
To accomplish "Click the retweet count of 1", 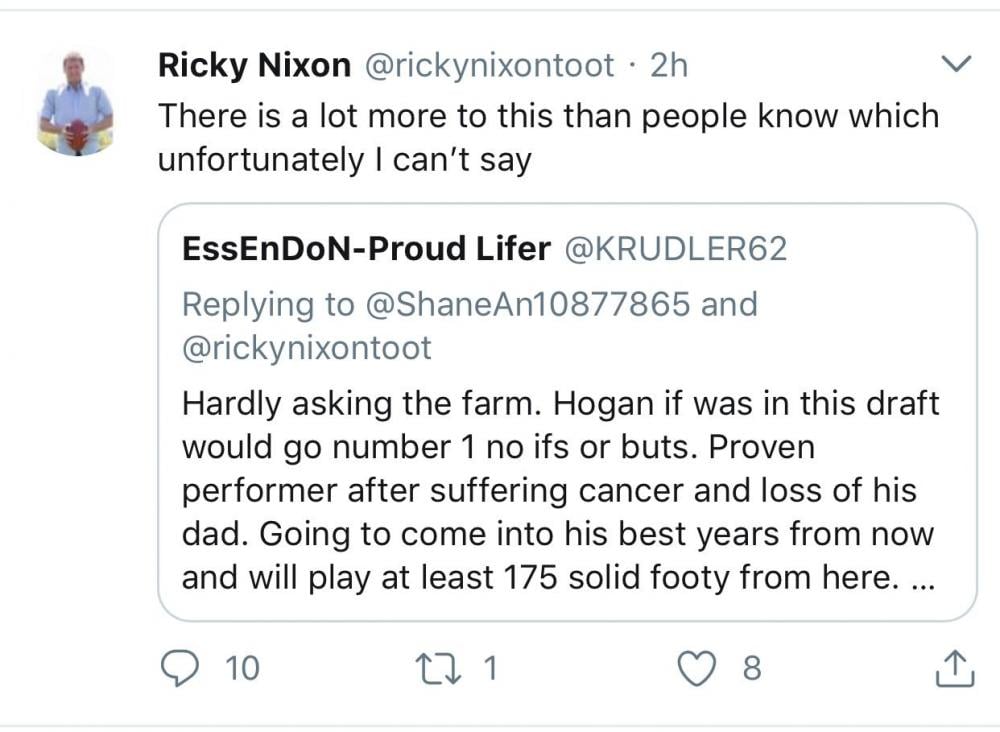I will pyautogui.click(x=489, y=668).
